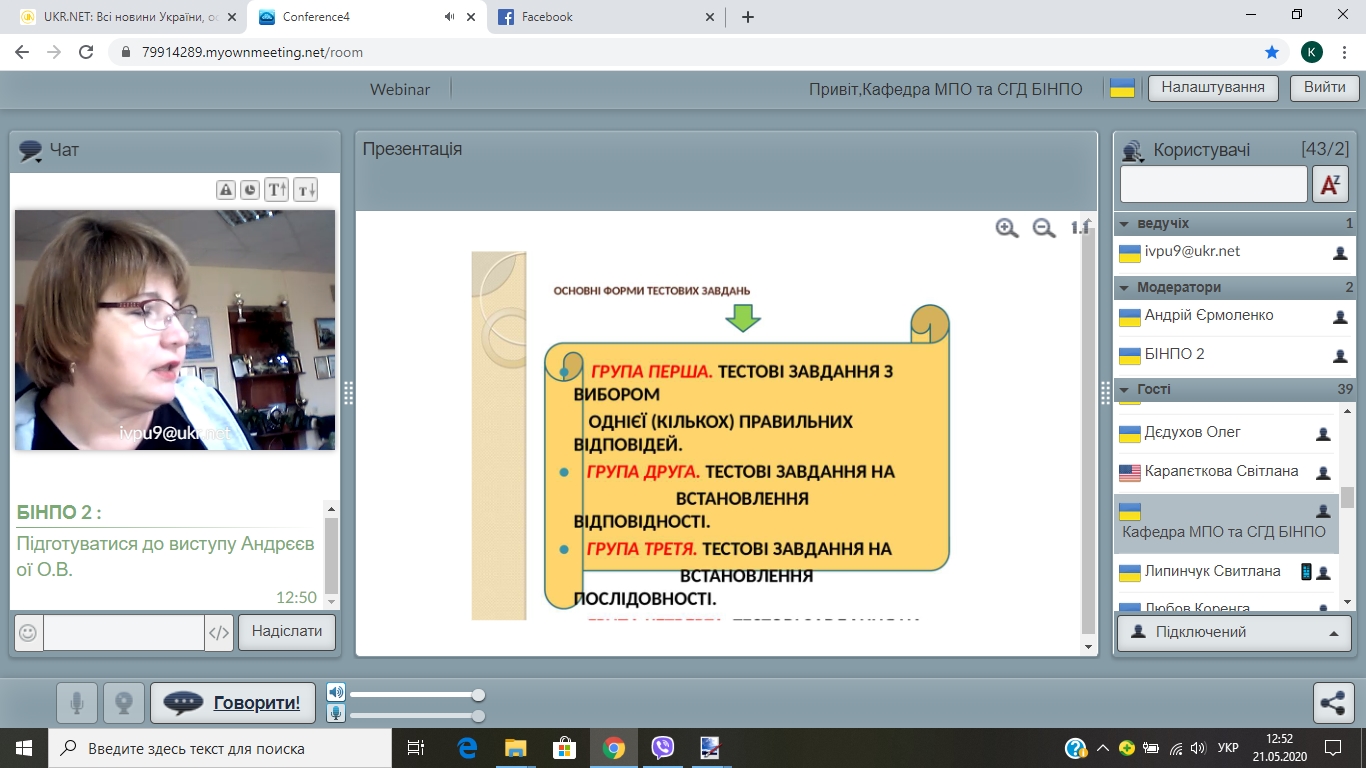1366x768 pixels.
Task: Toggle the webcam button
Action: (124, 703)
